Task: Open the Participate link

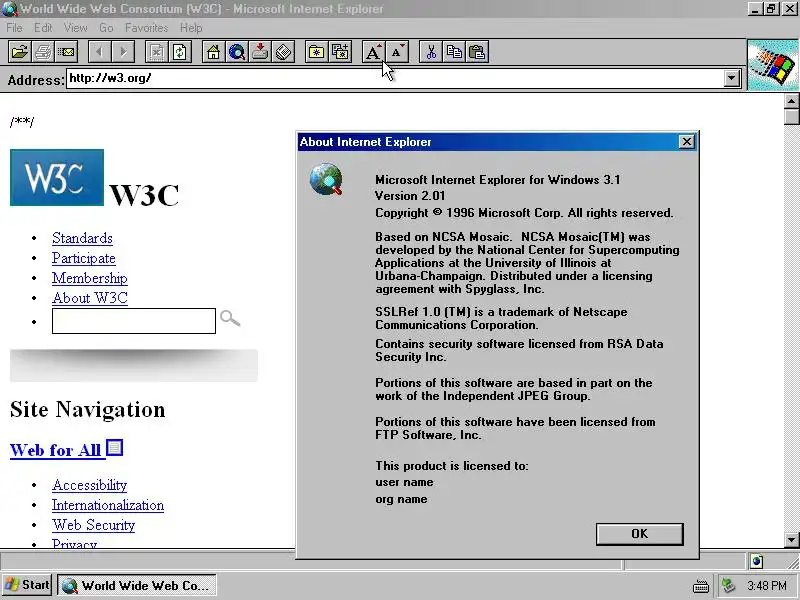Action: pos(84,258)
